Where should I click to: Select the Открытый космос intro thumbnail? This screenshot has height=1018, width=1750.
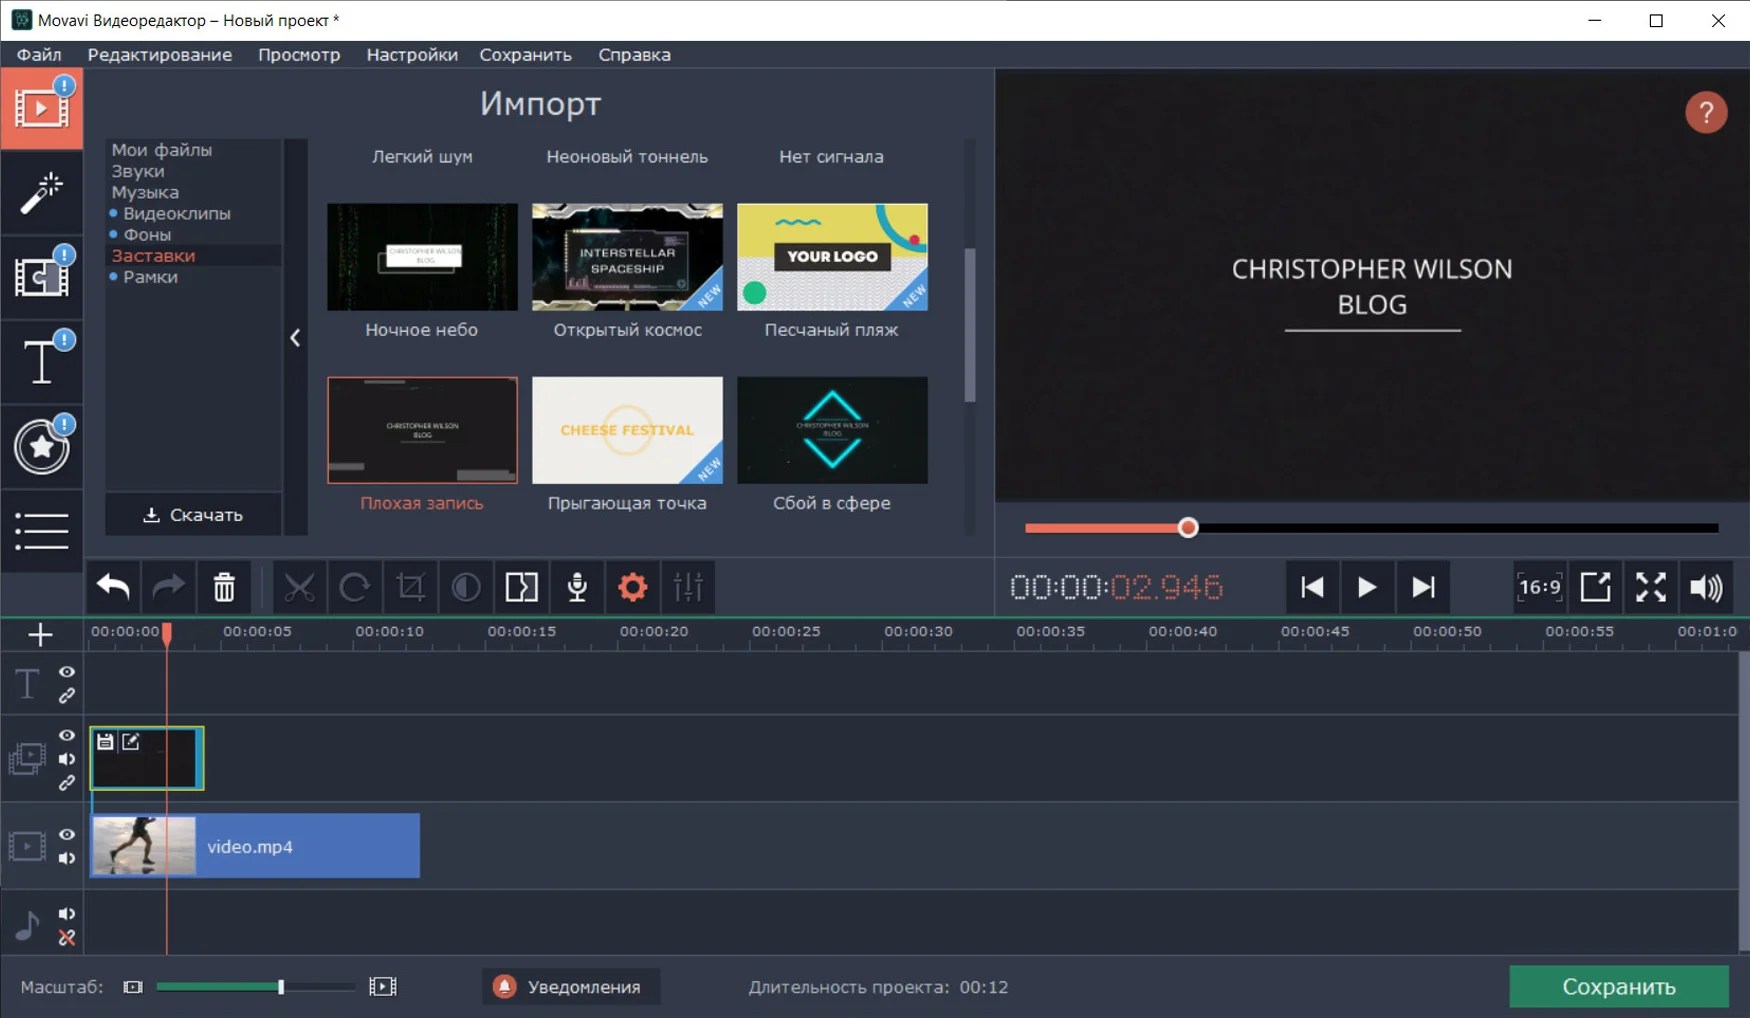tap(627, 257)
